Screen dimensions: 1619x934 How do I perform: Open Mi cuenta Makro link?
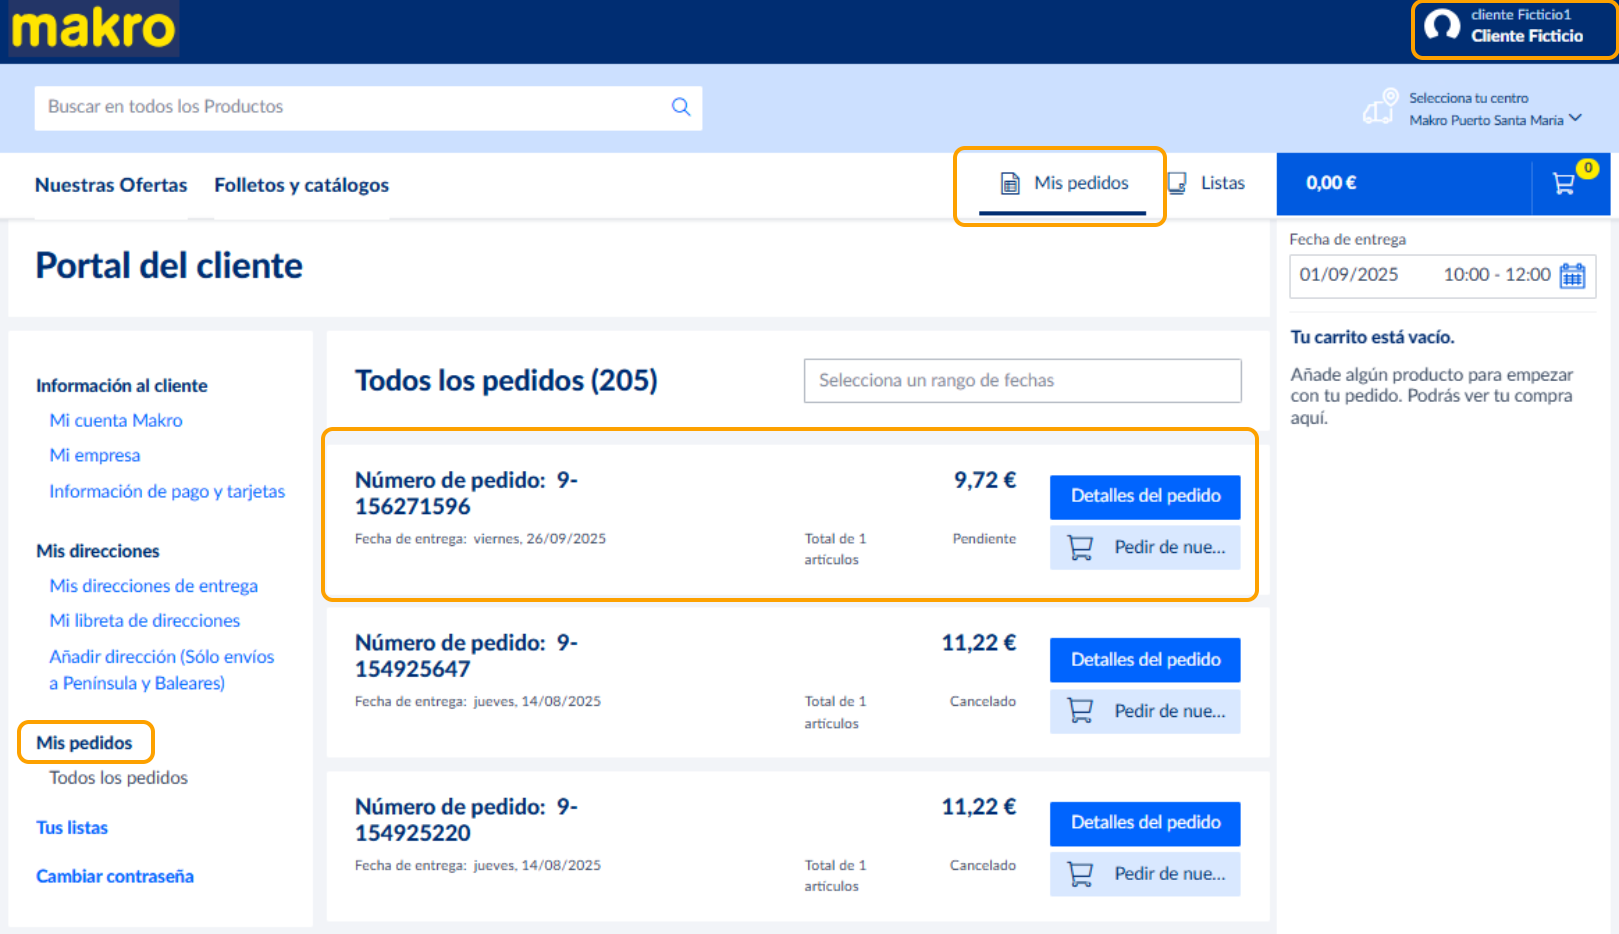click(116, 421)
